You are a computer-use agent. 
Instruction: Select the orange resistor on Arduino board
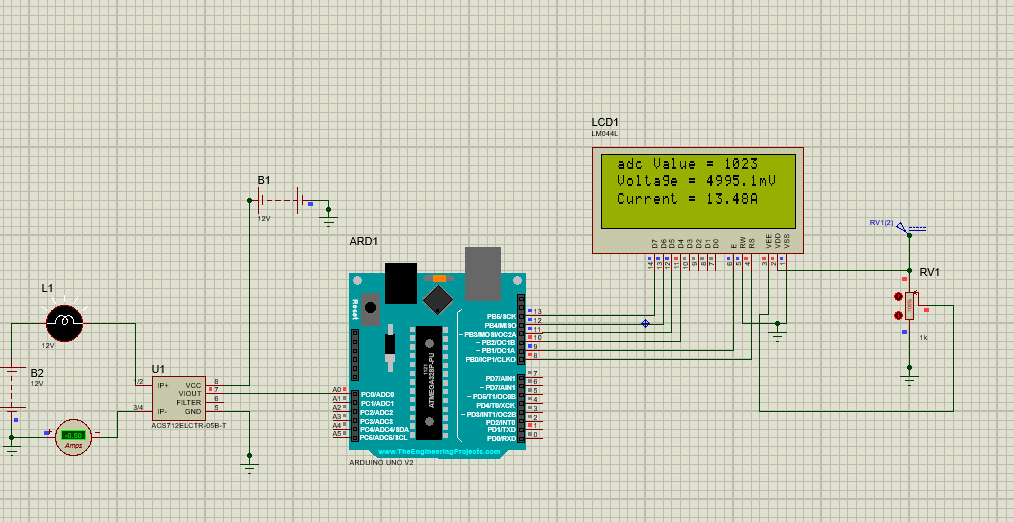click(439, 278)
